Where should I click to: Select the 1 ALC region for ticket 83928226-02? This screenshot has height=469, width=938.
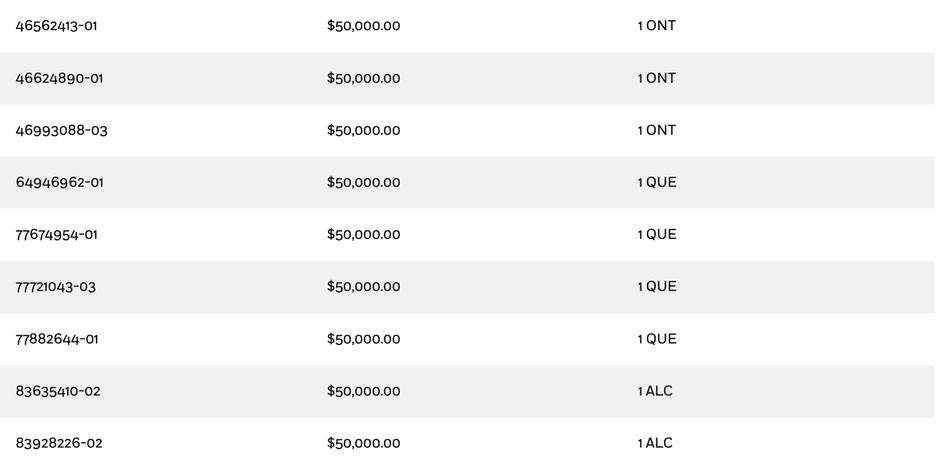pyautogui.click(x=655, y=443)
